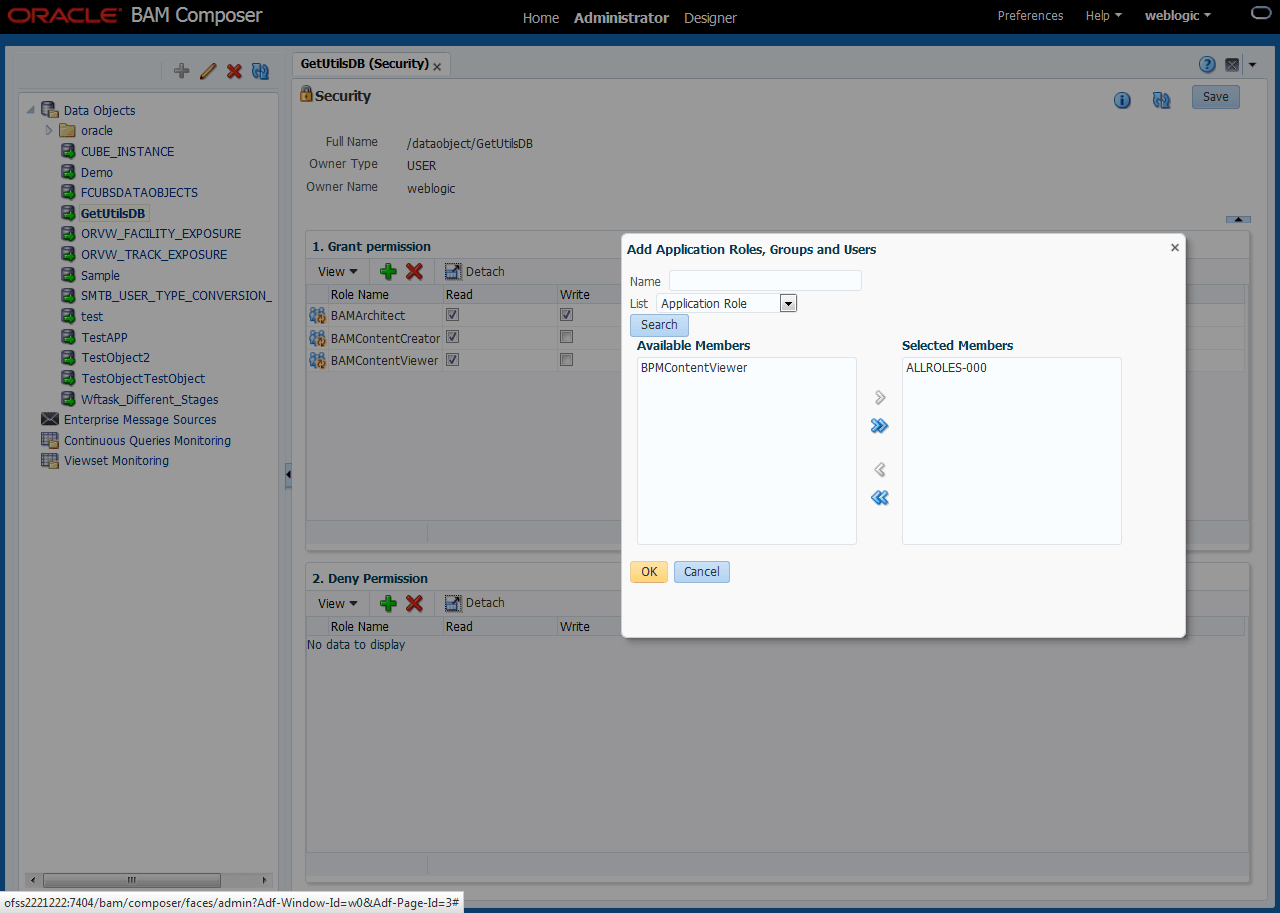This screenshot has width=1280, height=913.
Task: Open Preferences
Action: 1030,16
